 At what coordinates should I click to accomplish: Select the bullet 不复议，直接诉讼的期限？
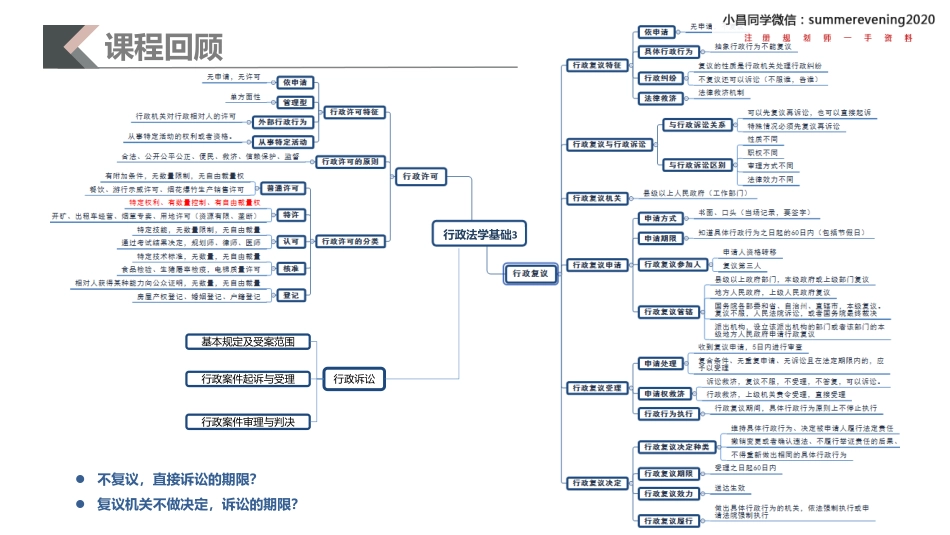pyautogui.click(x=177, y=479)
